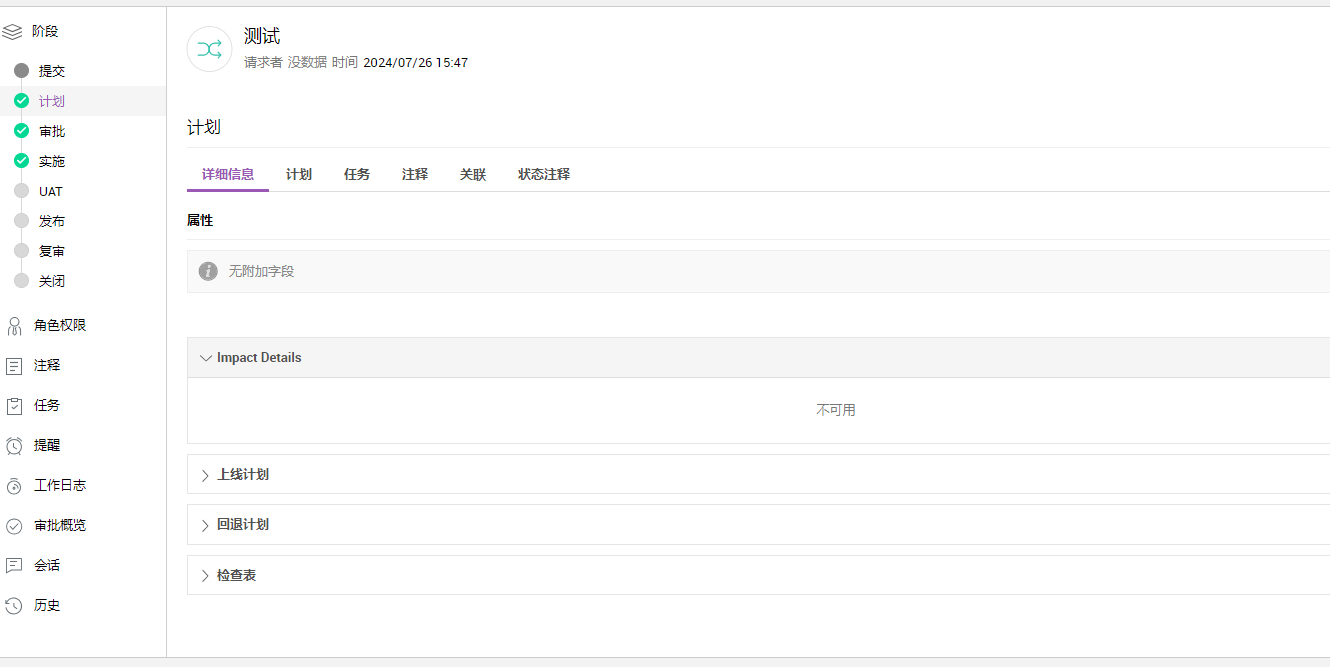
Task: Click the 审批概览 checkmark icon
Action: tap(14, 526)
